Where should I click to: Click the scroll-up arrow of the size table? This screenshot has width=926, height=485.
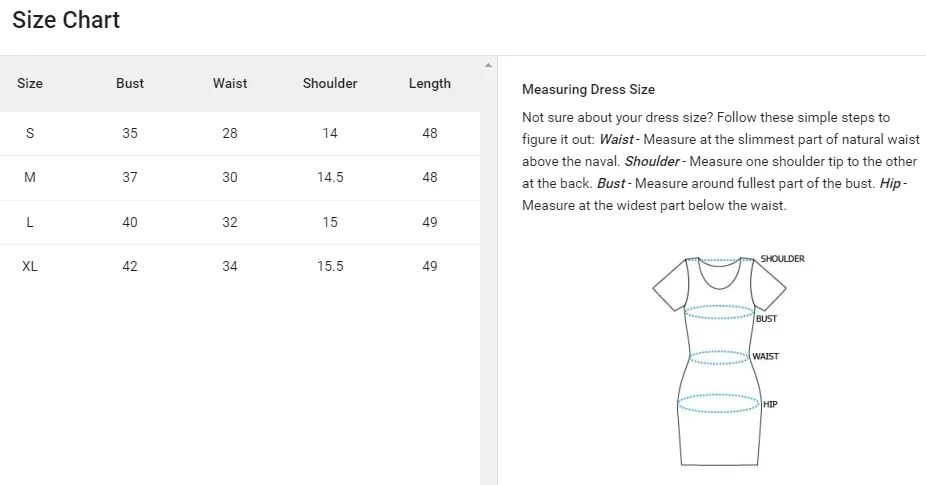coord(488,66)
